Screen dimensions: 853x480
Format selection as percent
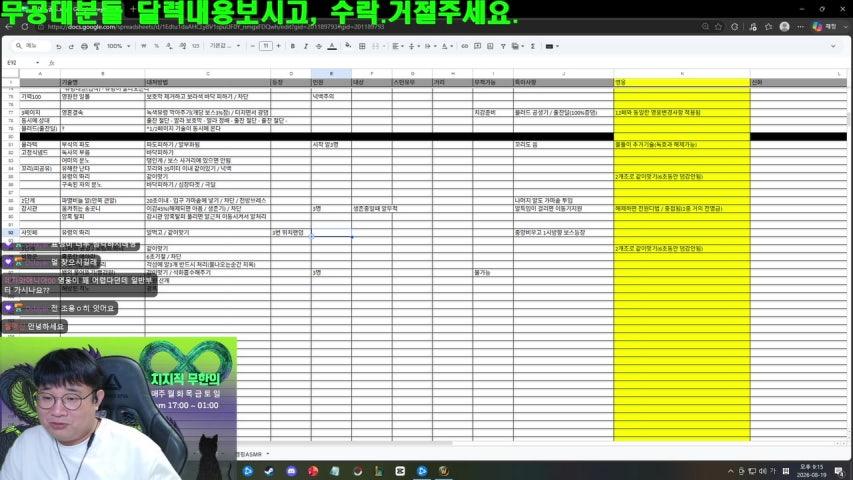[157, 46]
